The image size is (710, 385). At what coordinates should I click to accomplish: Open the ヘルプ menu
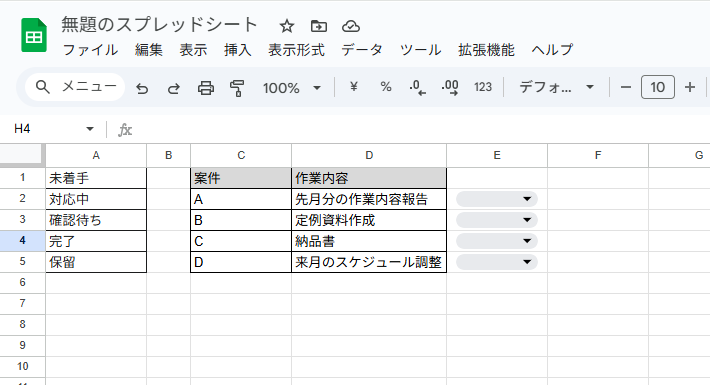552,50
